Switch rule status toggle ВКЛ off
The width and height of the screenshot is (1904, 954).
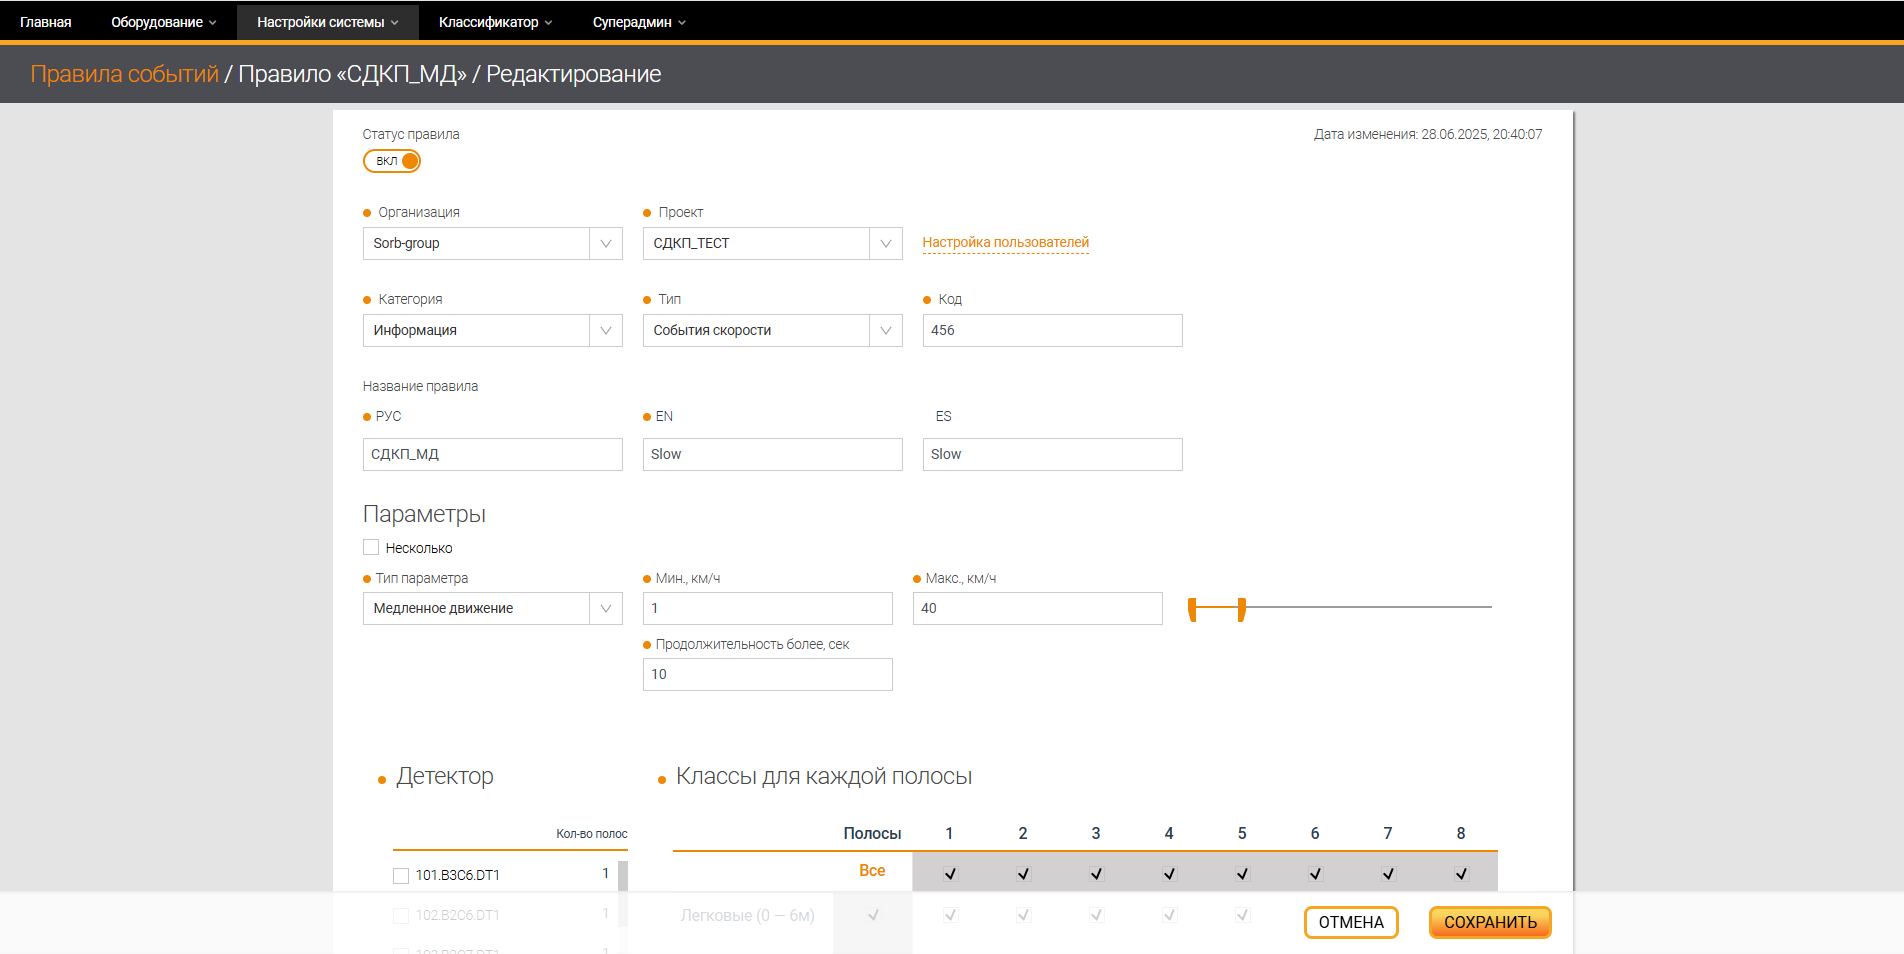(391, 161)
